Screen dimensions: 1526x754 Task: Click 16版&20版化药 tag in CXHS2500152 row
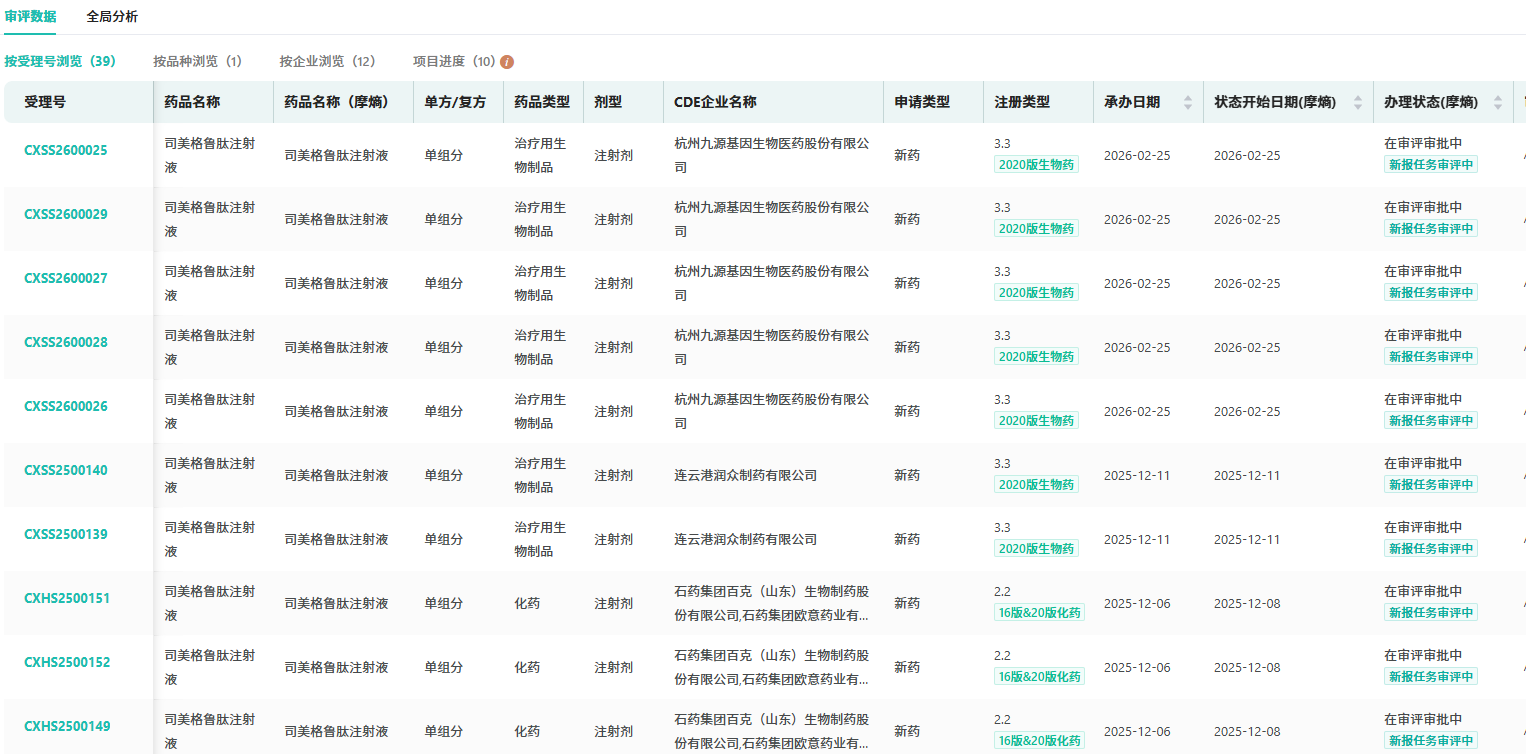click(x=1039, y=677)
